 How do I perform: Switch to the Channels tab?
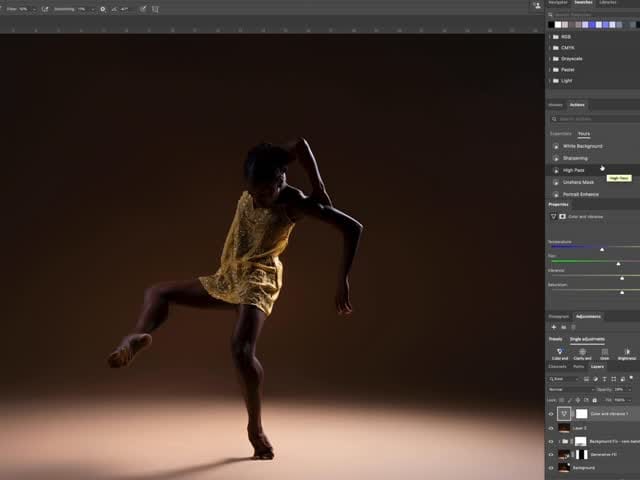[558, 367]
